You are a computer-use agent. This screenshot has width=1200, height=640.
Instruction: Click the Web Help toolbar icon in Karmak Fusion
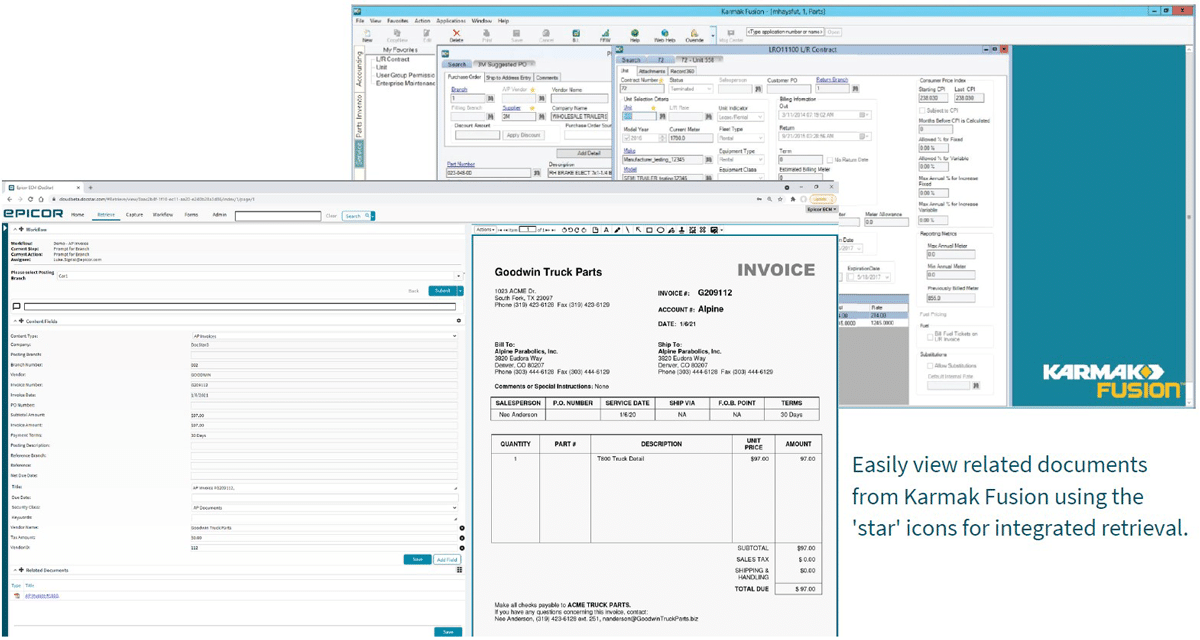[x=665, y=35]
